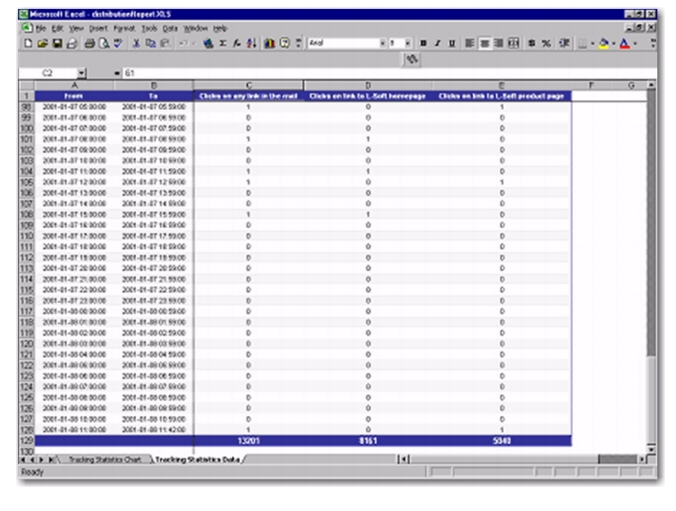Select column D header
This screenshot has width=676, height=511.
tap(368, 85)
